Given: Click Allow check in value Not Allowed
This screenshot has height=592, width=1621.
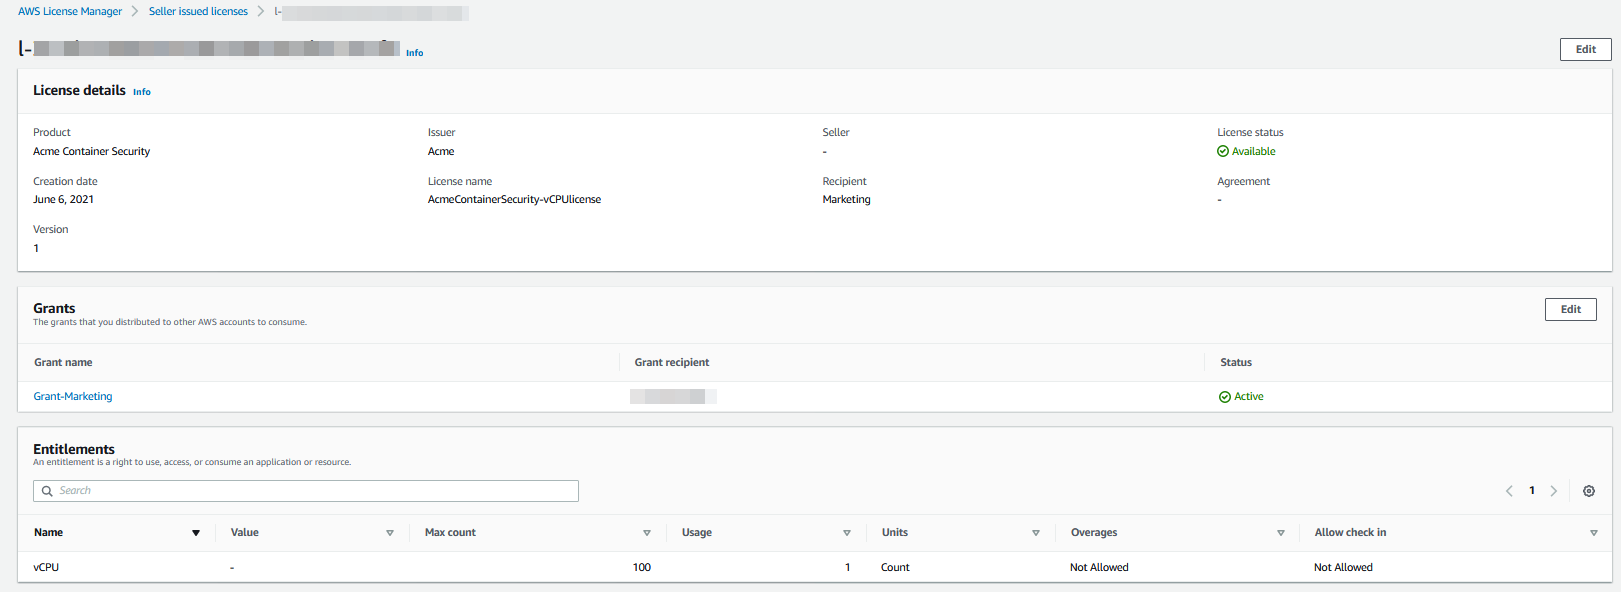Looking at the screenshot, I should [1343, 568].
